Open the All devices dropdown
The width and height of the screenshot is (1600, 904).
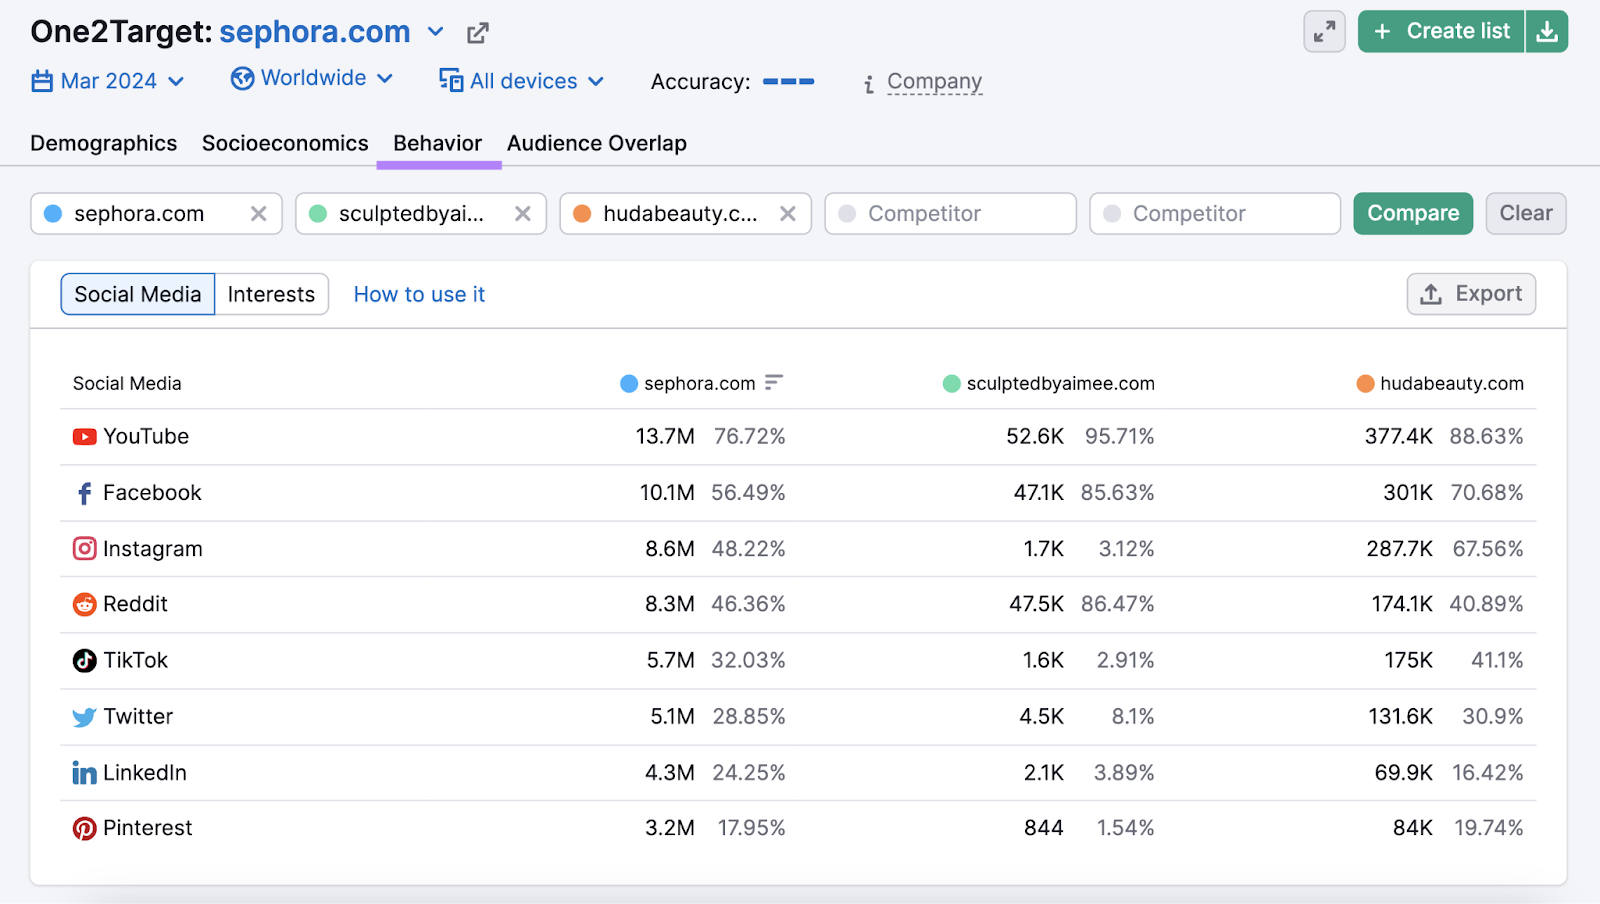click(x=521, y=81)
